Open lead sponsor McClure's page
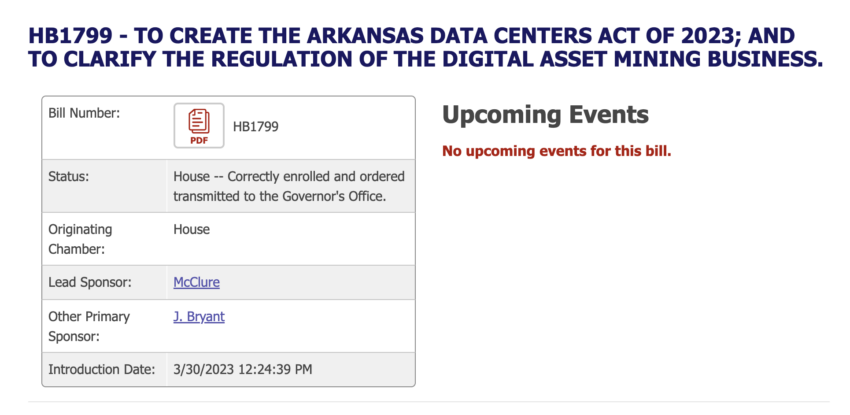The image size is (850, 415). [196, 282]
